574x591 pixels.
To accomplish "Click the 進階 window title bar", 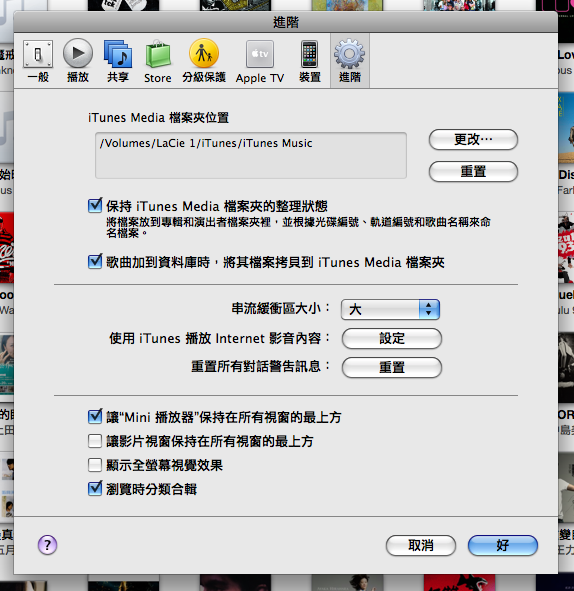I will click(x=286, y=22).
